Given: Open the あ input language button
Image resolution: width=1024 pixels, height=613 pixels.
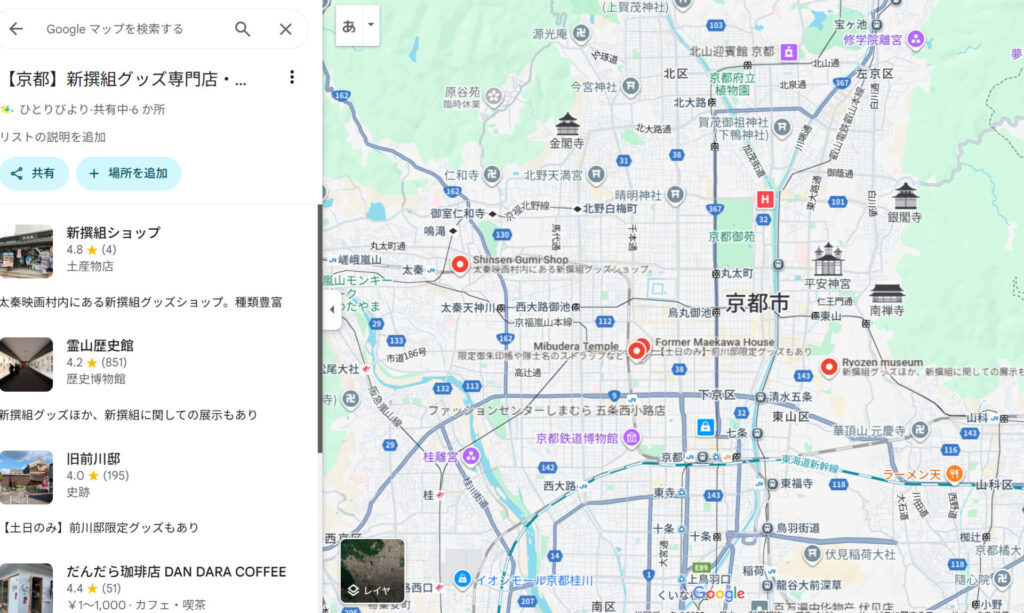Looking at the screenshot, I should [349, 26].
